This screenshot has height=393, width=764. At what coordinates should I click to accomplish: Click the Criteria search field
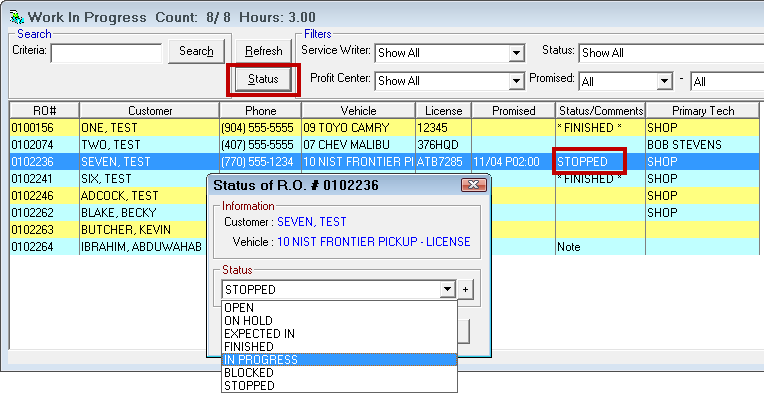pyautogui.click(x=106, y=54)
